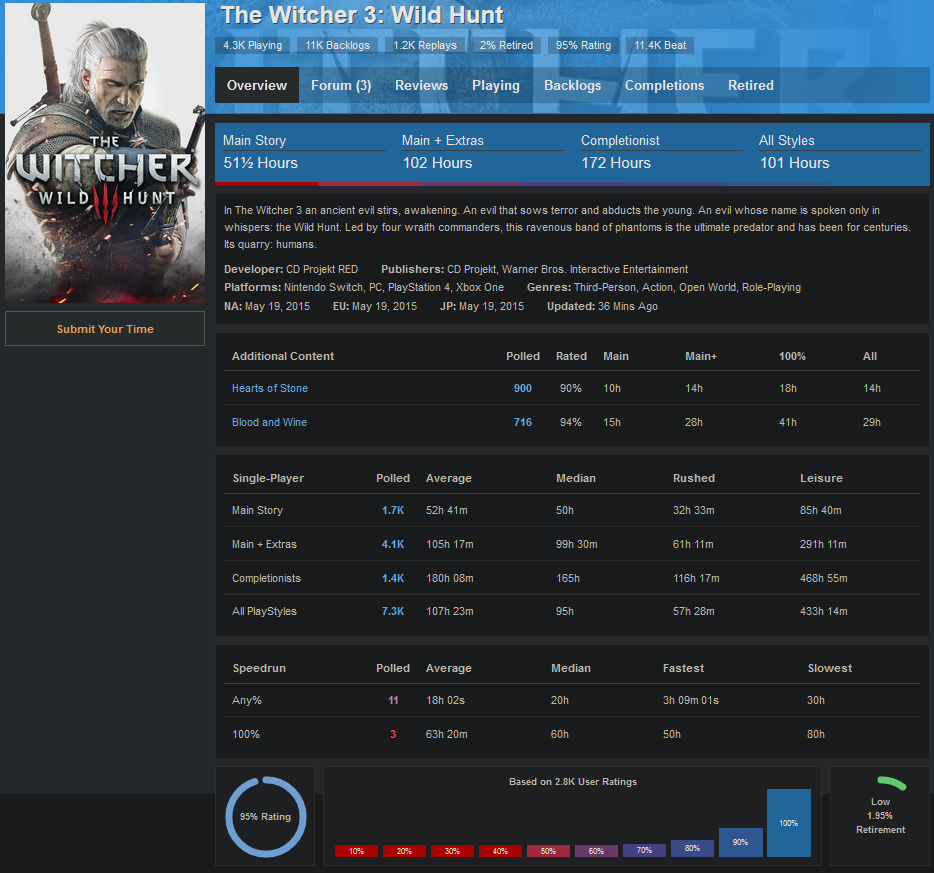Click the 70% rating bar in chart
The width and height of the screenshot is (934, 873).
pyautogui.click(x=644, y=850)
